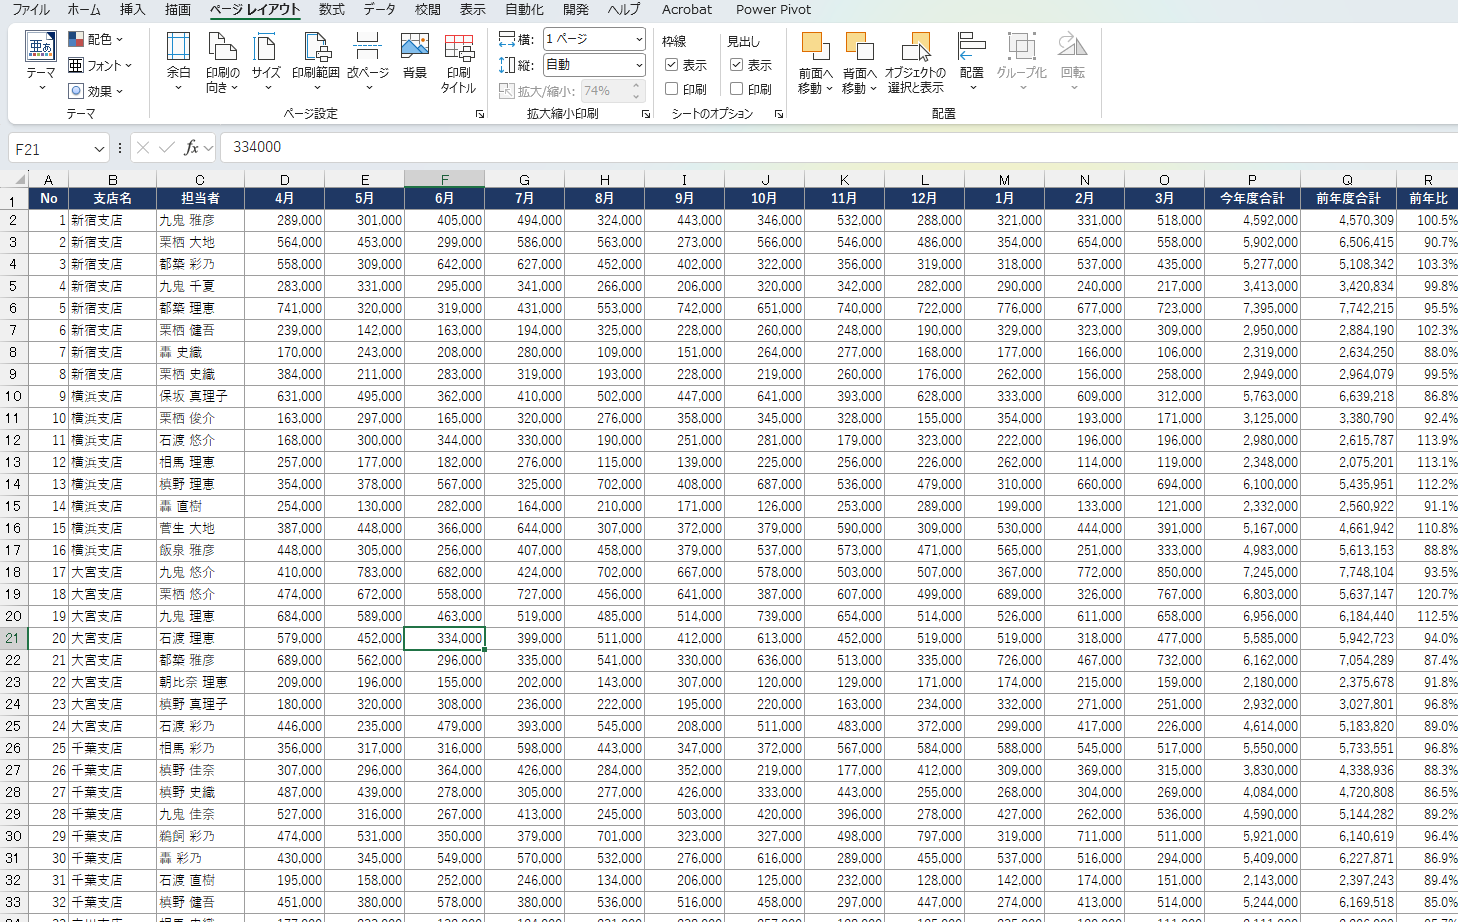
Task: Open オブジェクトの選択と表示 selection pane
Action: tap(915, 61)
